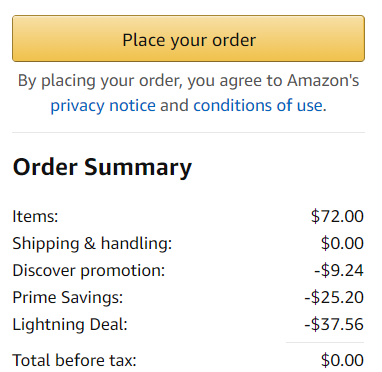
Task: Select the Order Summary heading
Action: (x=102, y=167)
